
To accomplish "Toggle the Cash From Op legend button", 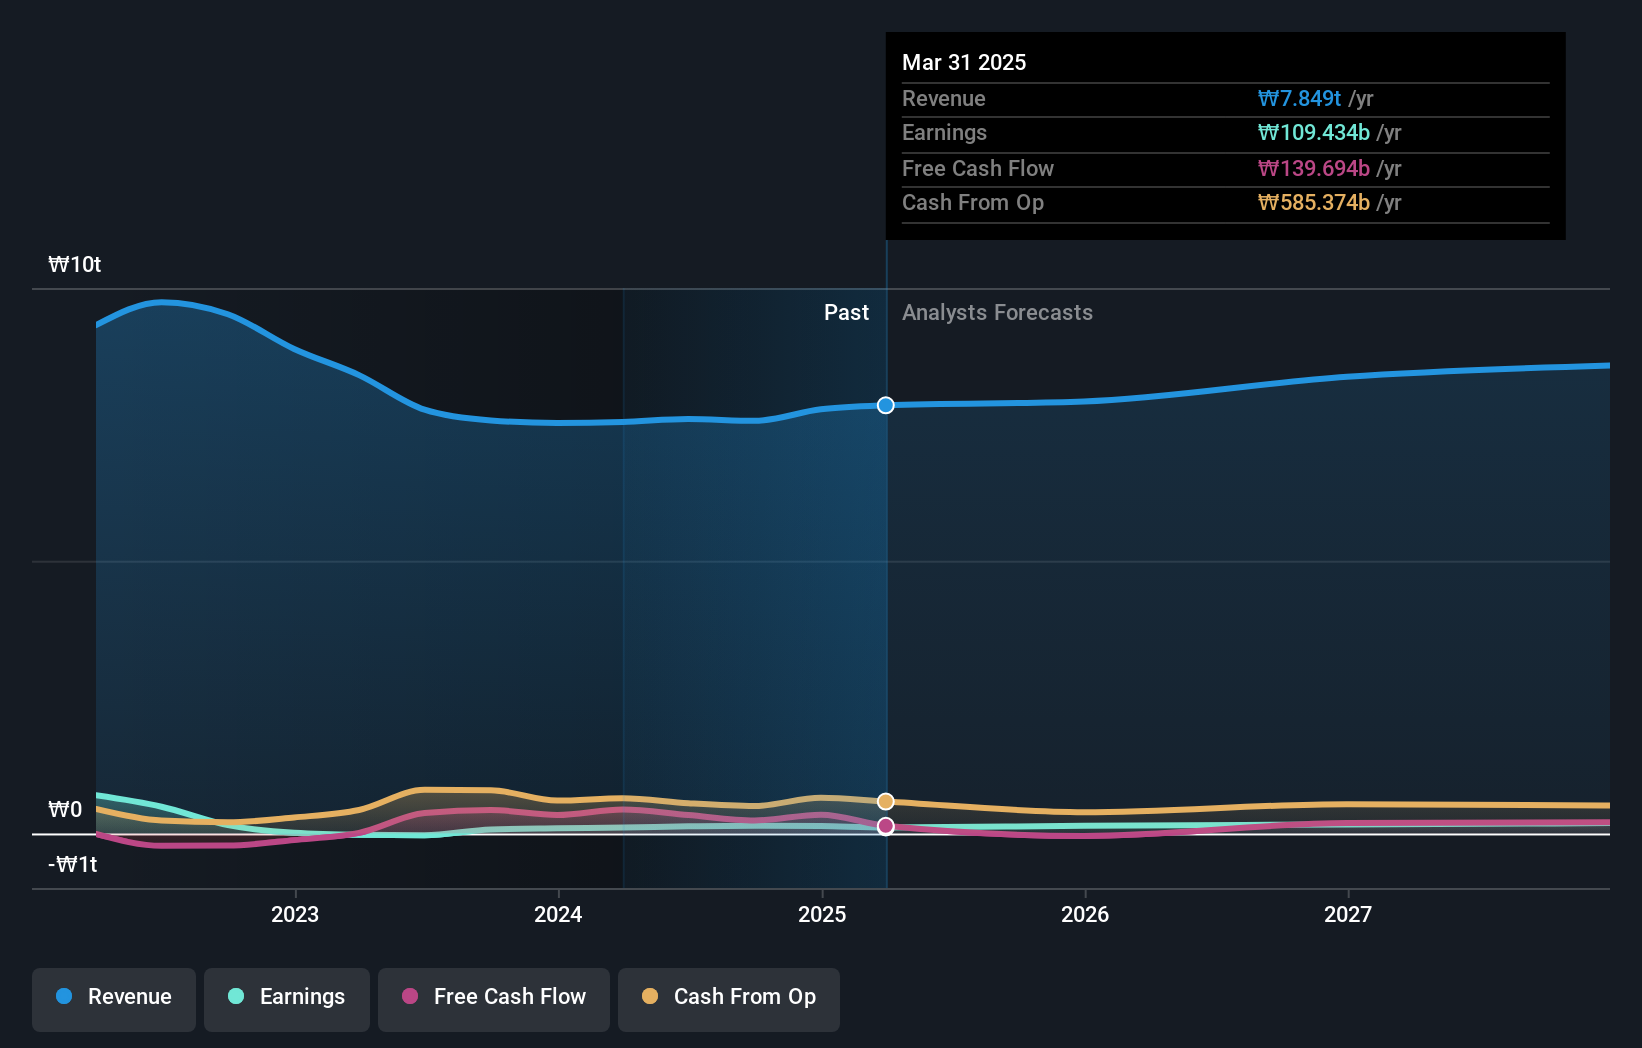I will click(729, 999).
